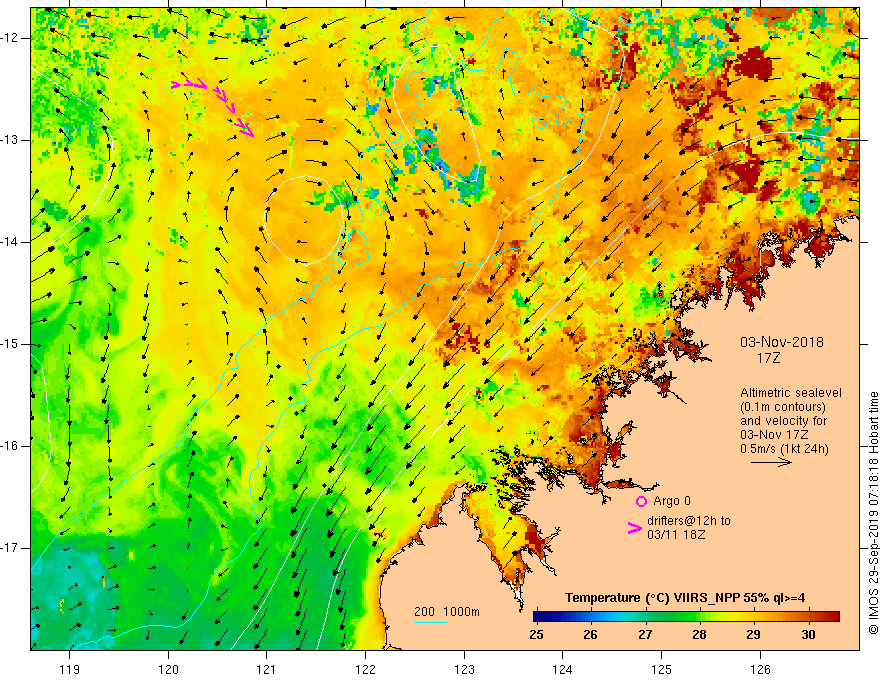880x680 pixels.
Task: Click the longitude axis label 120
Action: (168, 669)
